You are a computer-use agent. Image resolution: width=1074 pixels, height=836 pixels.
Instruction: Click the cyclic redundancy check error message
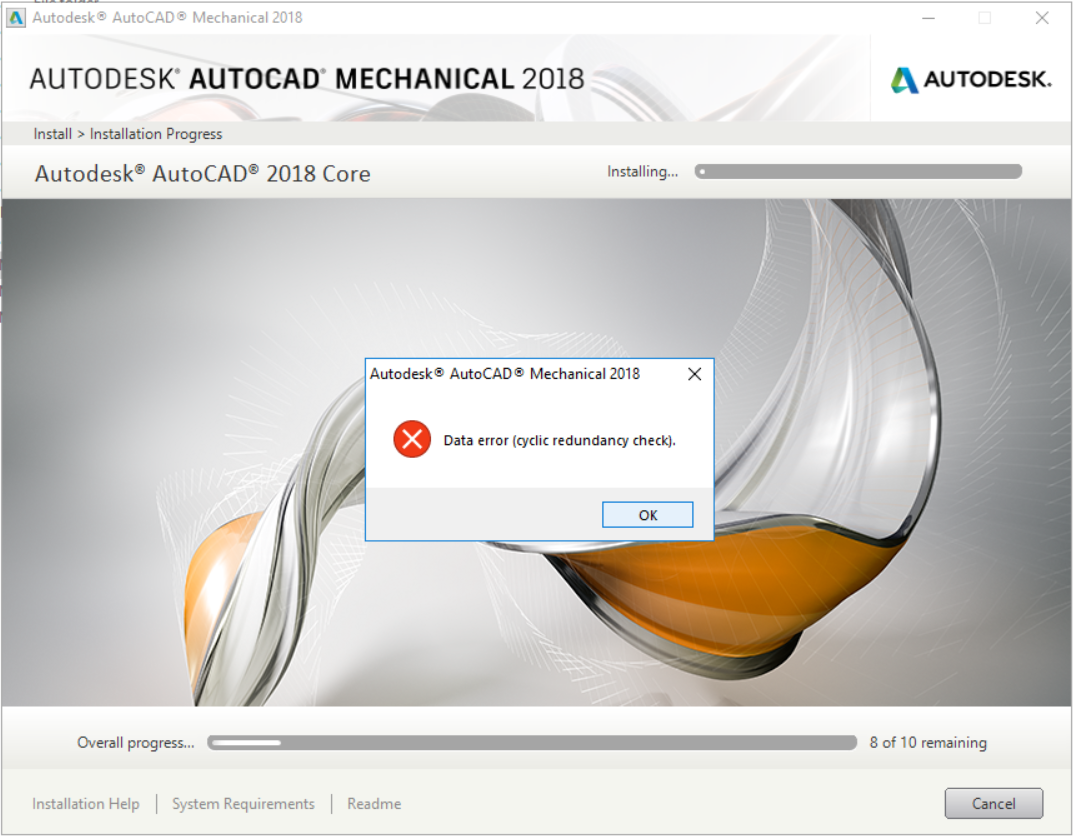click(559, 440)
